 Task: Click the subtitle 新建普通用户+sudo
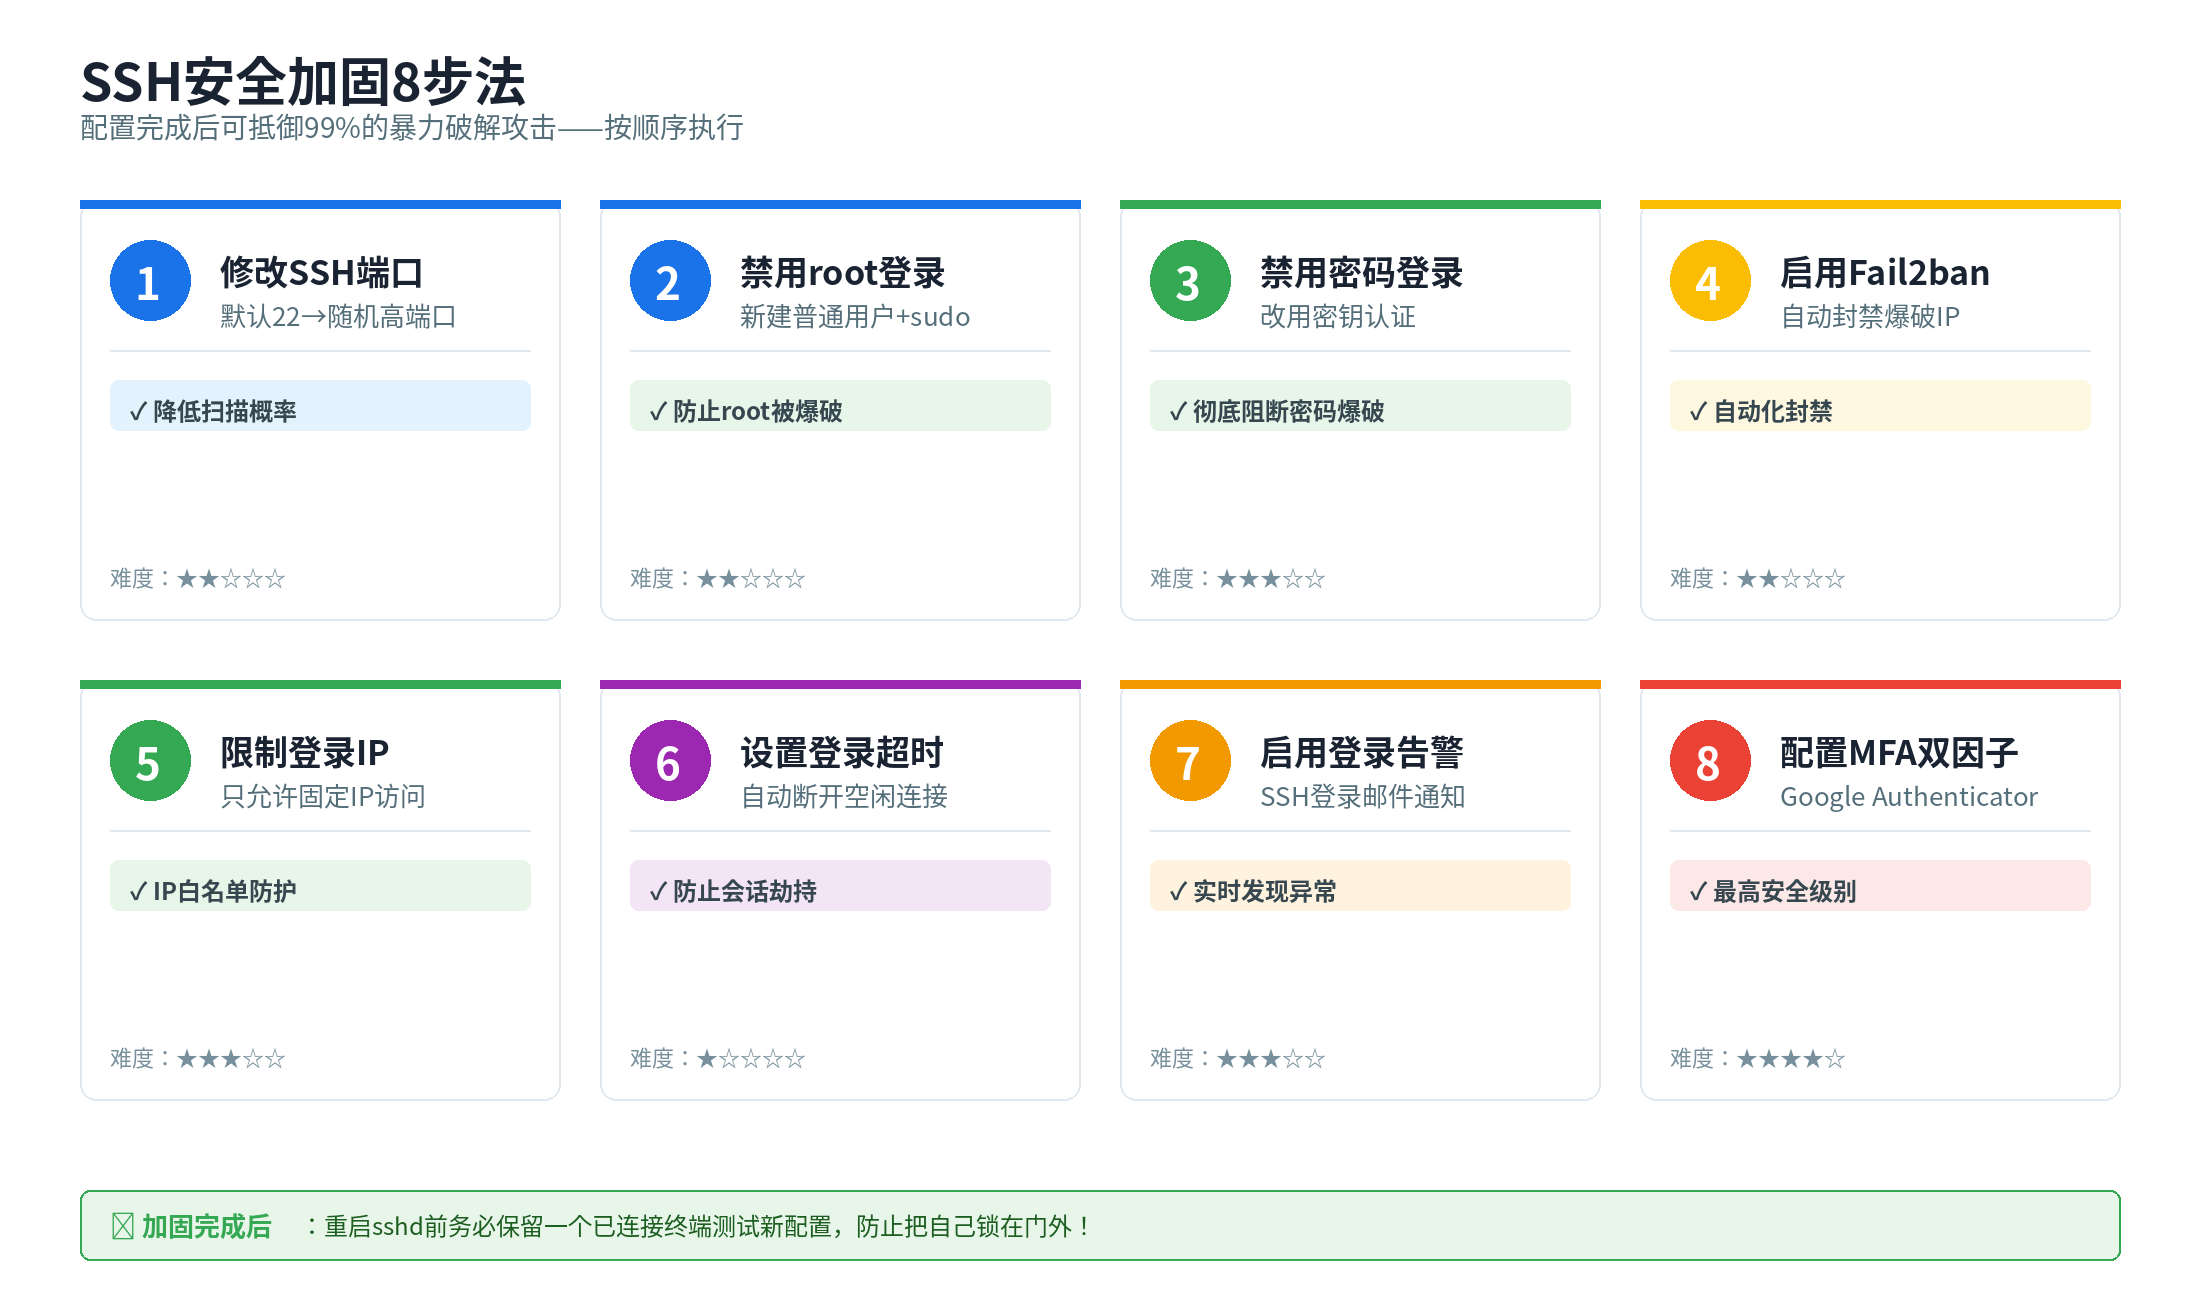[855, 316]
